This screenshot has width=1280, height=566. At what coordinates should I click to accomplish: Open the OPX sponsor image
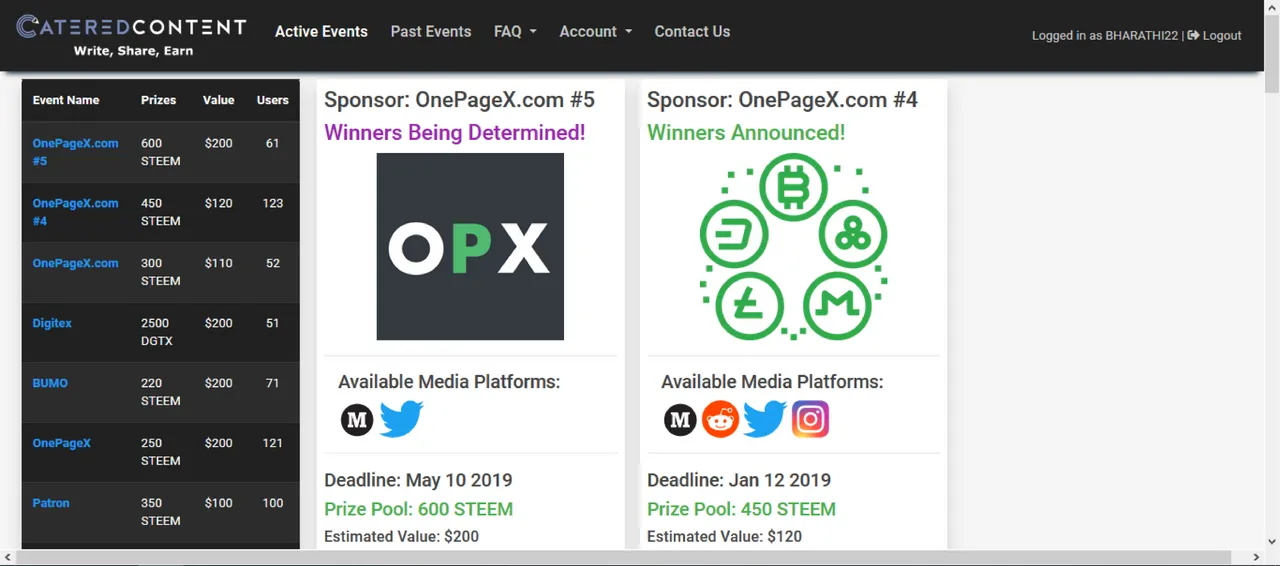coord(470,246)
